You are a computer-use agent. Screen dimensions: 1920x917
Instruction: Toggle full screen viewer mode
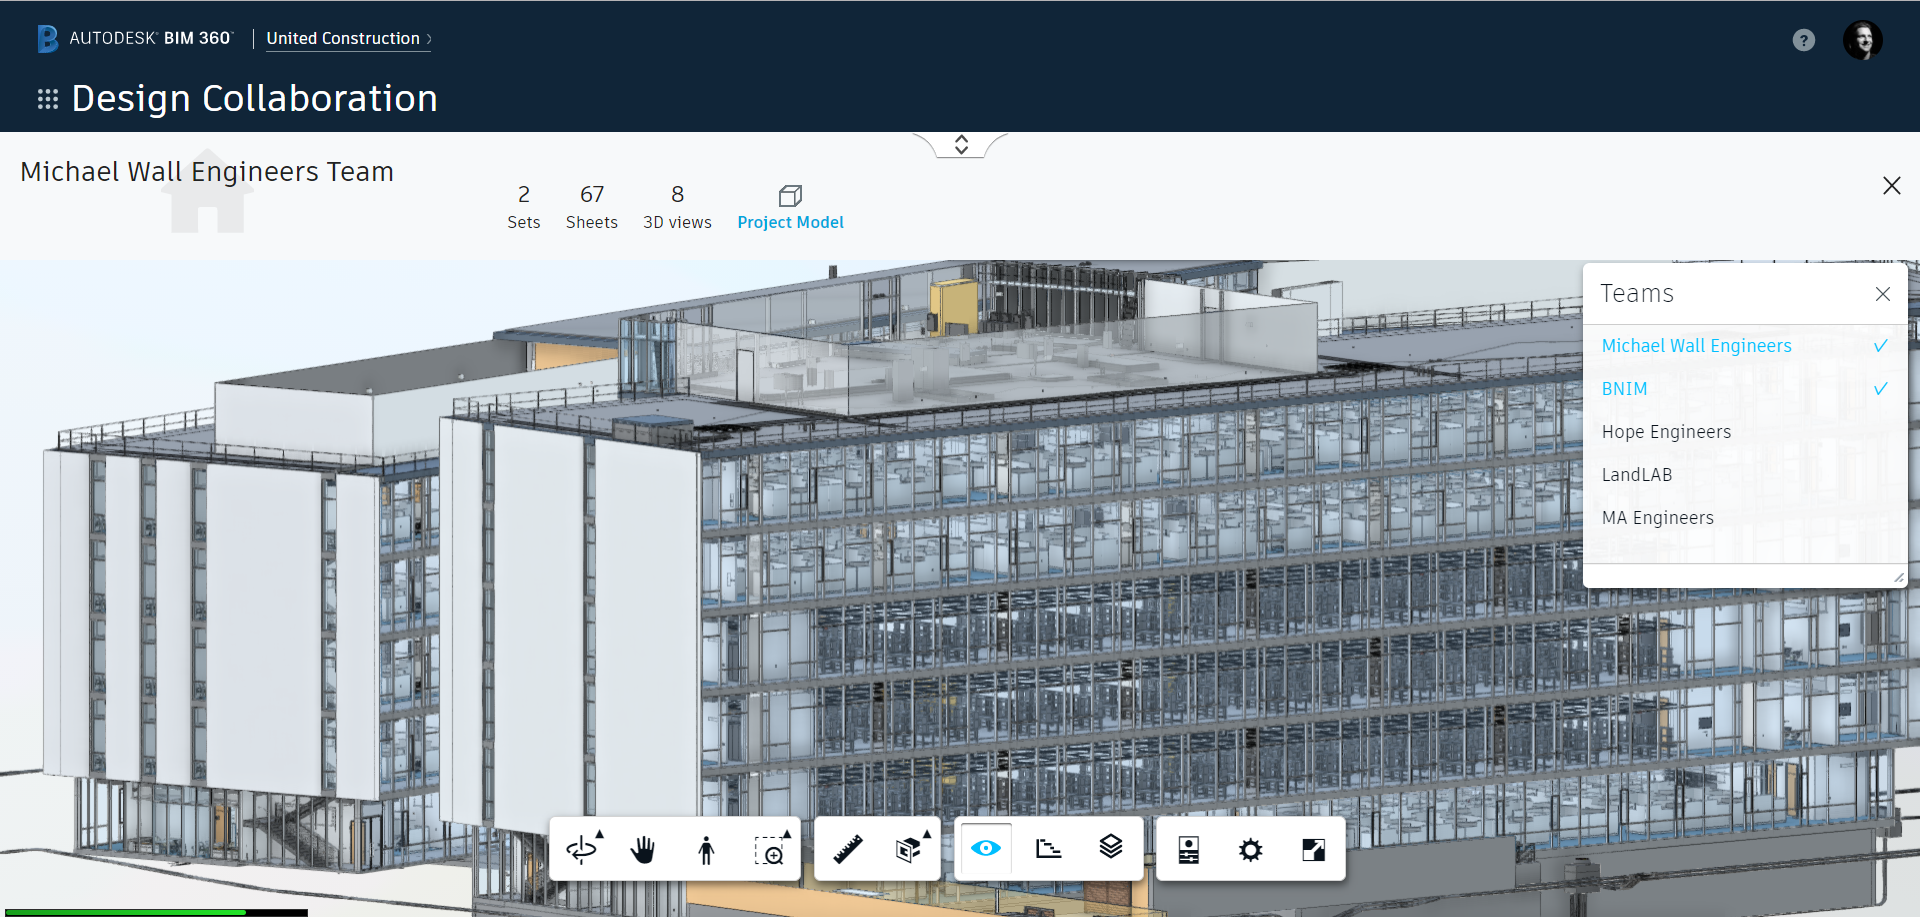[x=1314, y=850]
